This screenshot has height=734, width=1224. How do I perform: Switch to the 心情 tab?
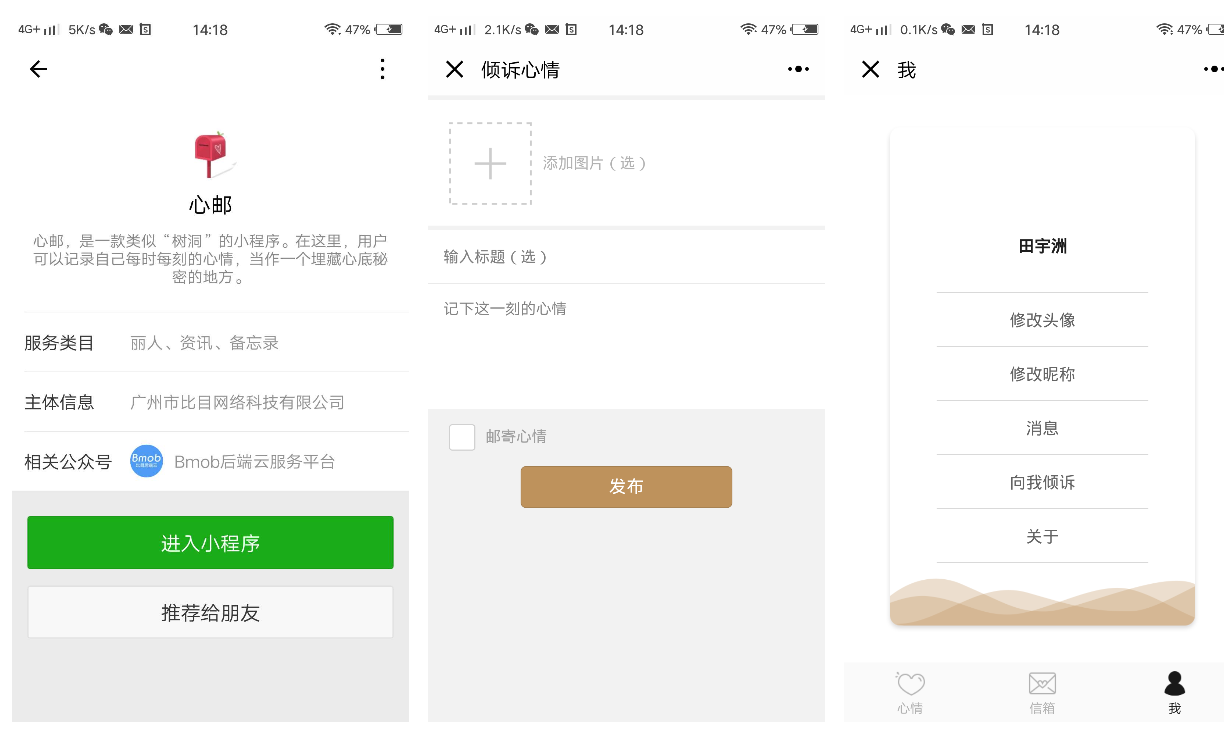click(910, 693)
